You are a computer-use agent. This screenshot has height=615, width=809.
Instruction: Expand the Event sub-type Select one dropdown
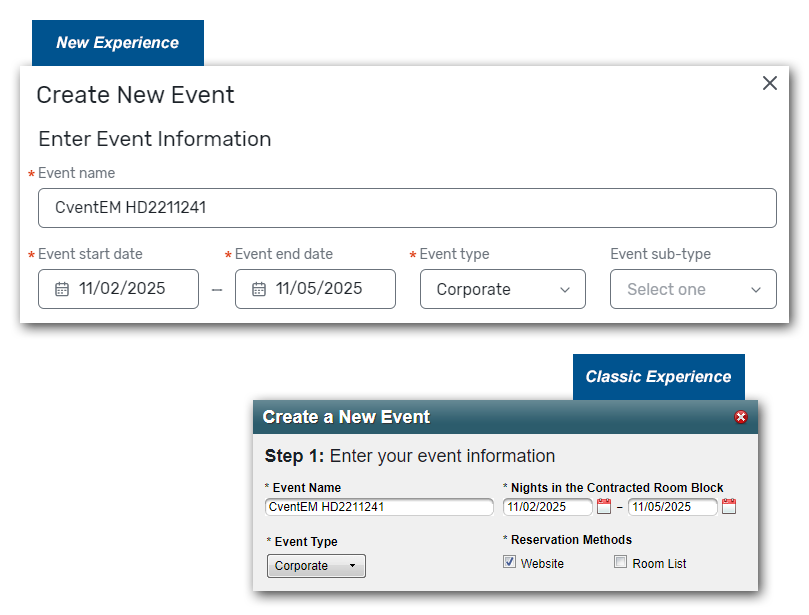pos(693,289)
